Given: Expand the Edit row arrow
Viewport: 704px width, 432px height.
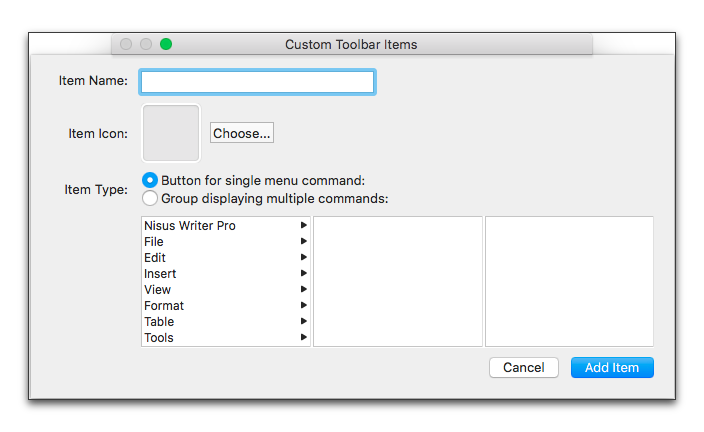Looking at the screenshot, I should (304, 257).
